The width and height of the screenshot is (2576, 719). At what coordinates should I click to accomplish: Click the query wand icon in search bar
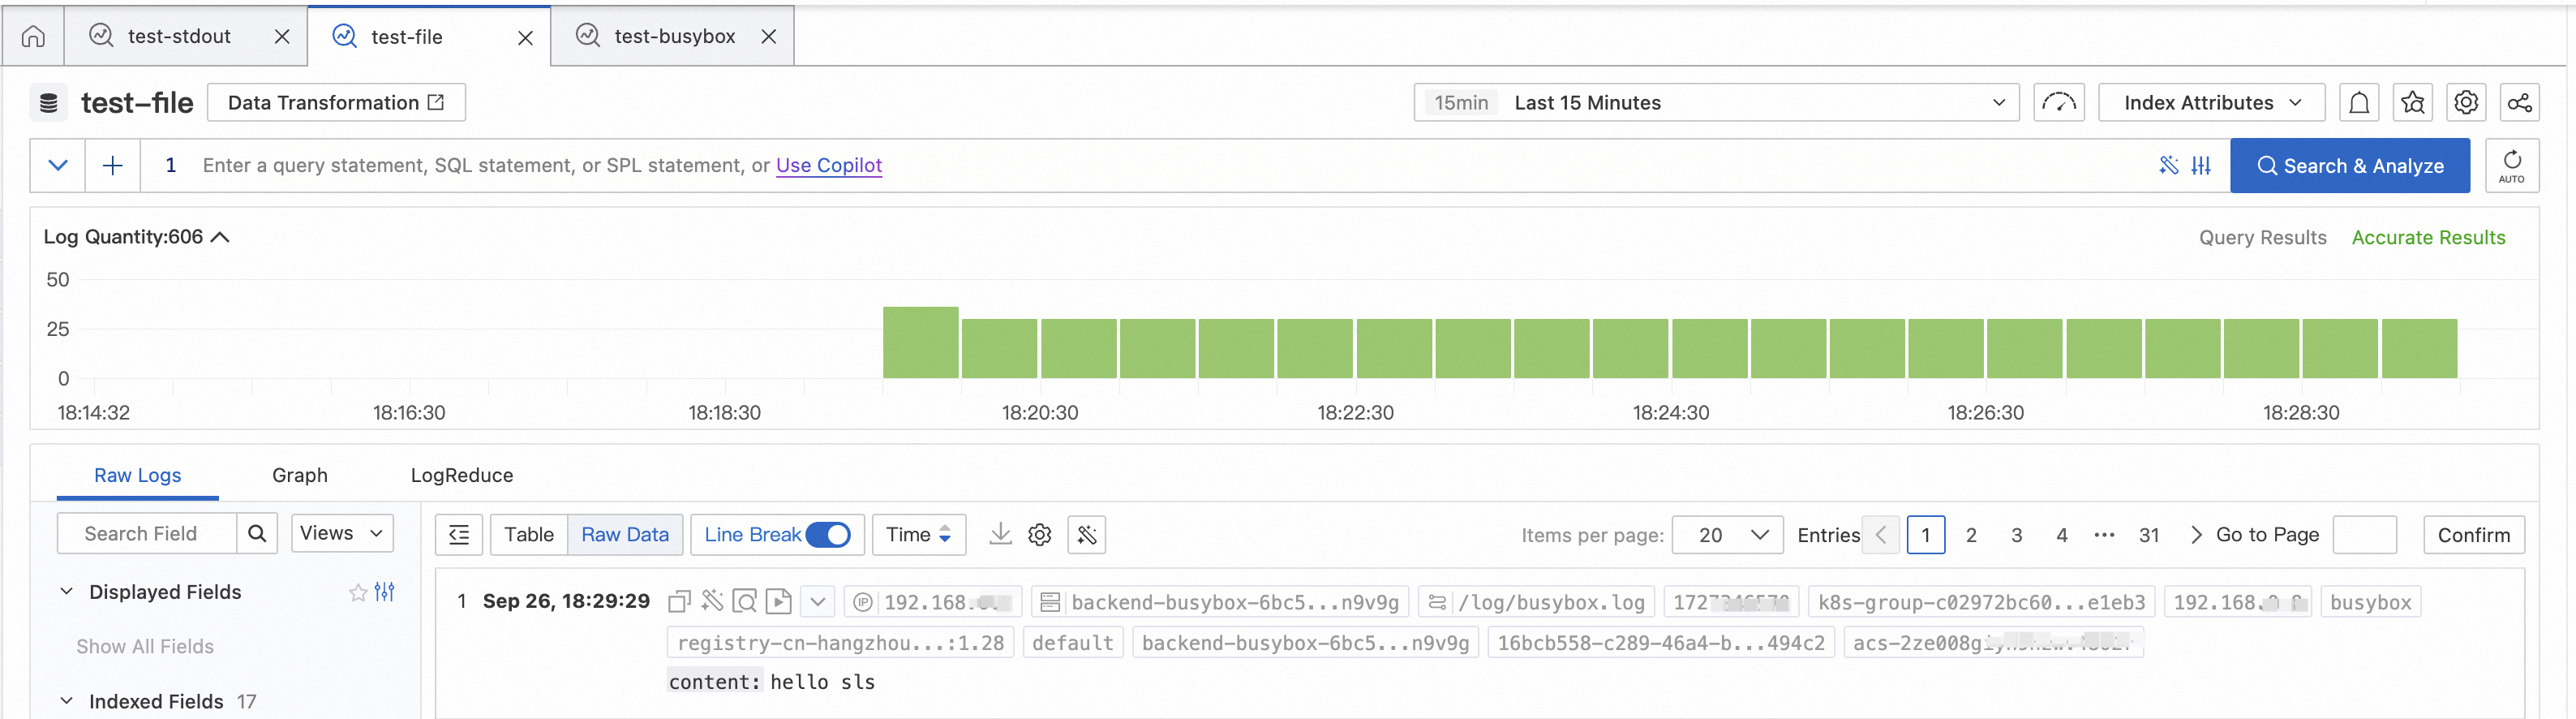point(2168,166)
